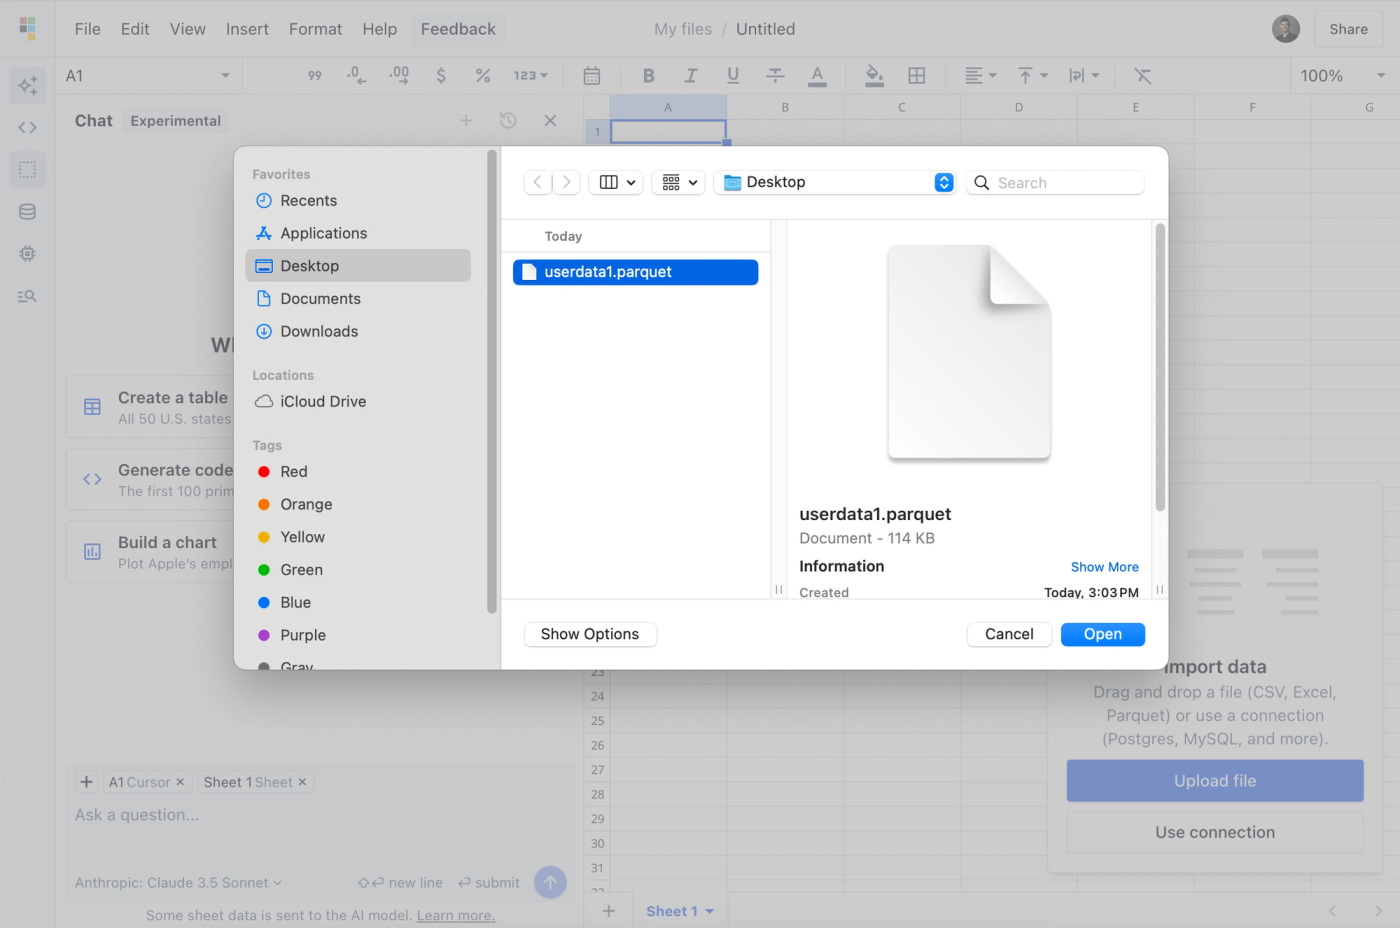Viewport: 1400px width, 928px height.
Task: Open the AI sparkles panel in the left sidebar
Action: 27,85
